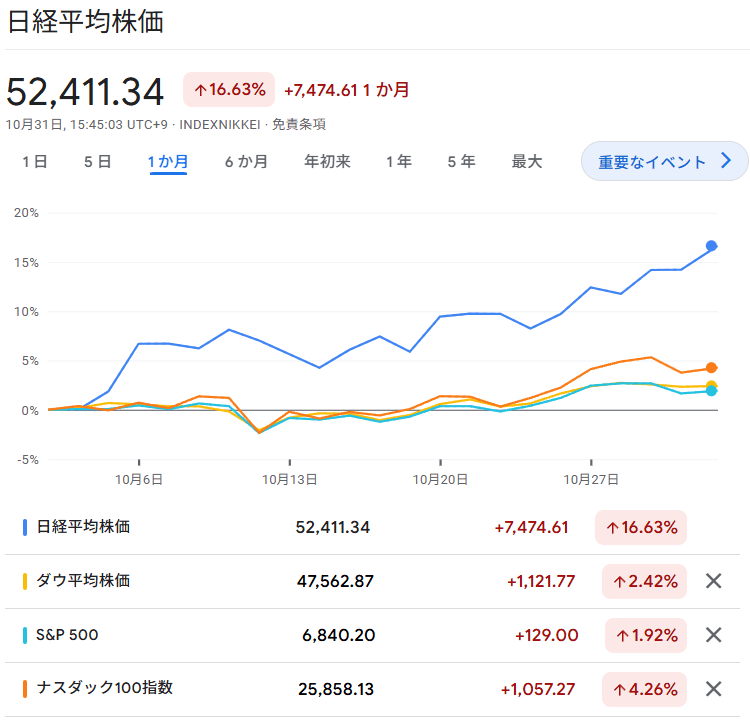Switch chart to 1年 range
The width and height of the screenshot is (750, 725).
pyautogui.click(x=398, y=162)
